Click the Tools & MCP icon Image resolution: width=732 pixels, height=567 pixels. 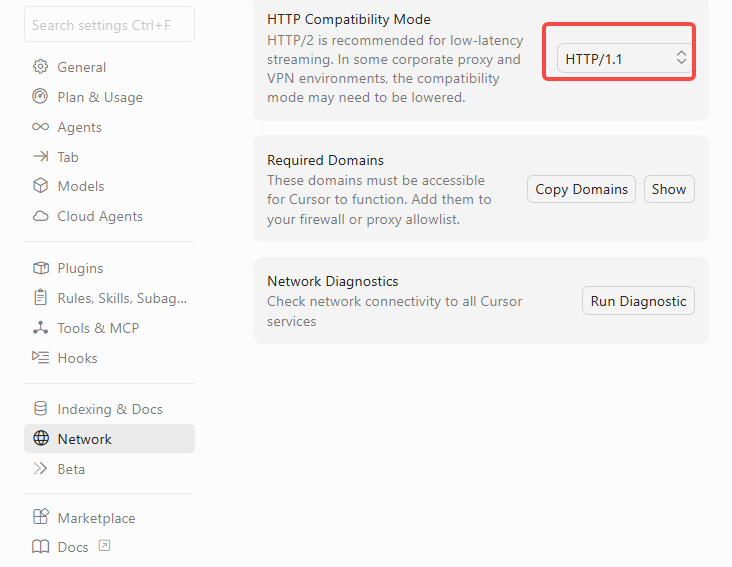coord(41,328)
